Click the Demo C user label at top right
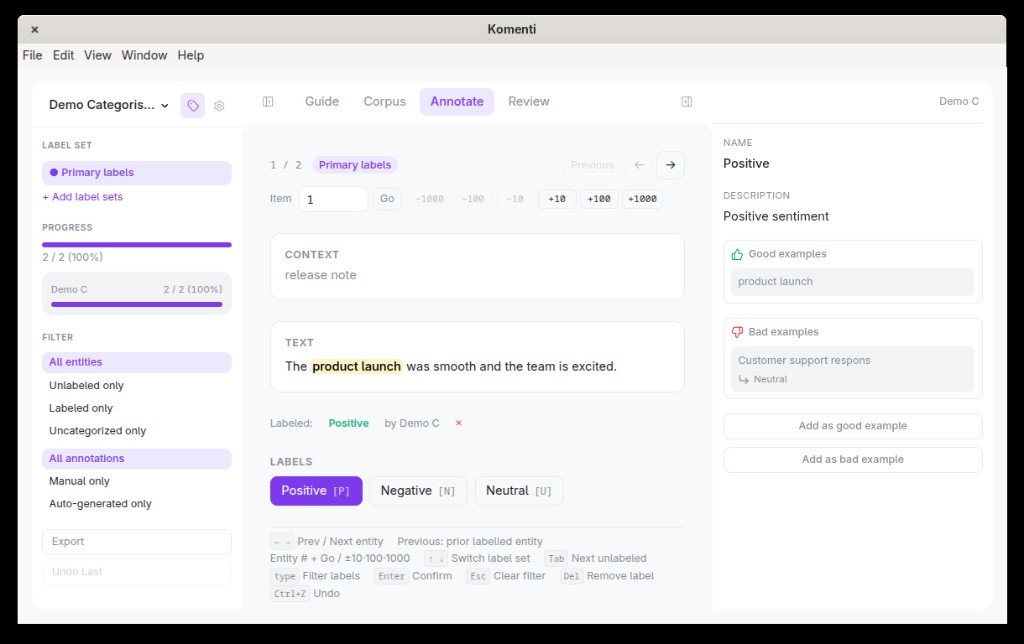 point(959,101)
